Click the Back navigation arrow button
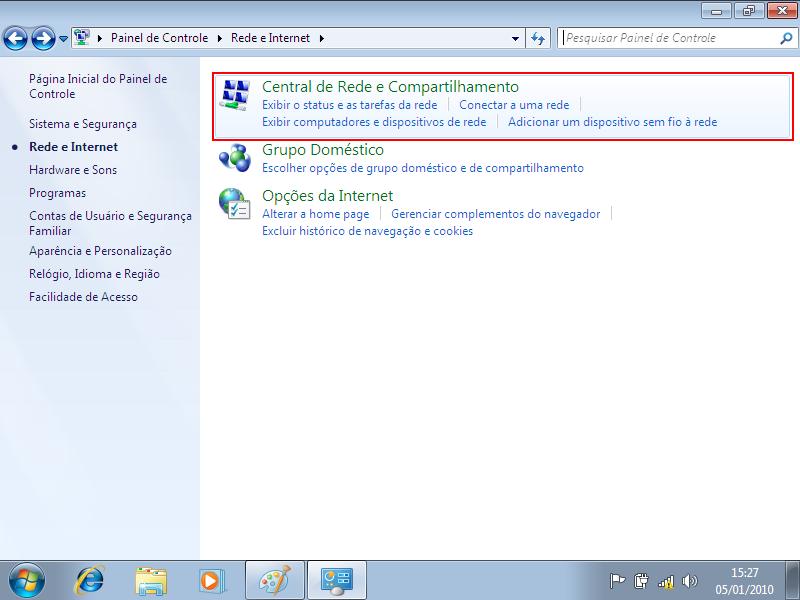This screenshot has height=600, width=800. pyautogui.click(x=17, y=39)
